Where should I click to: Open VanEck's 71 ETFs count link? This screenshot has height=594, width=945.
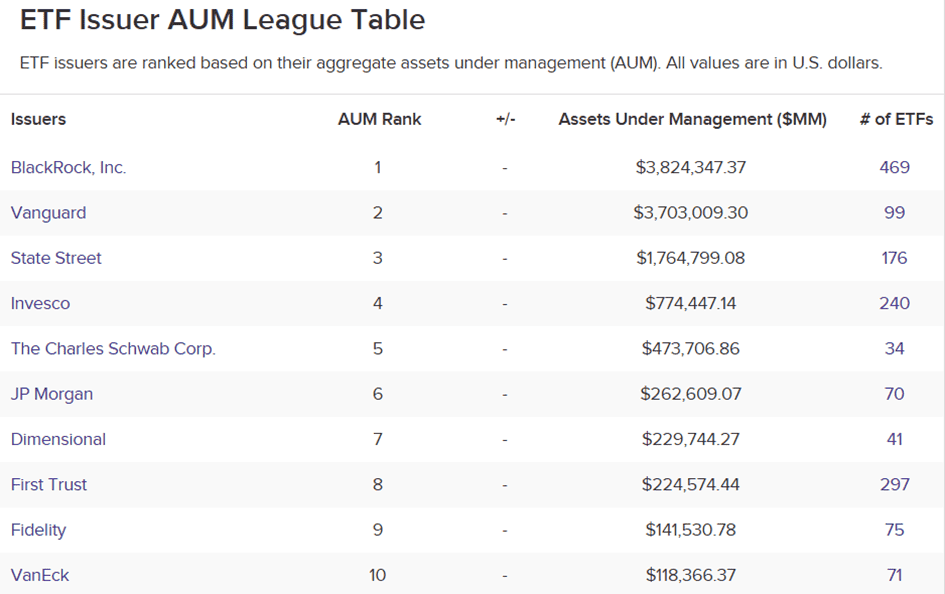coord(894,575)
